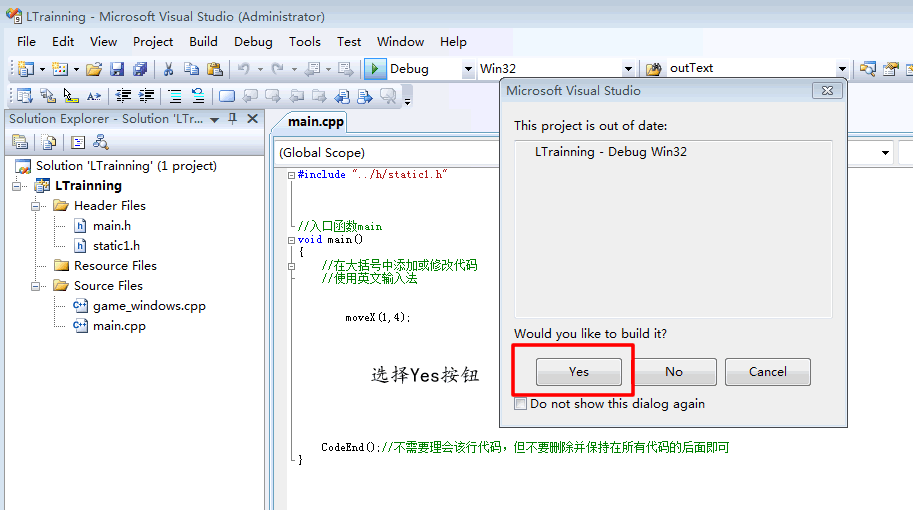Click the Start Debugging green play icon
This screenshot has height=510, width=913.
click(x=375, y=69)
